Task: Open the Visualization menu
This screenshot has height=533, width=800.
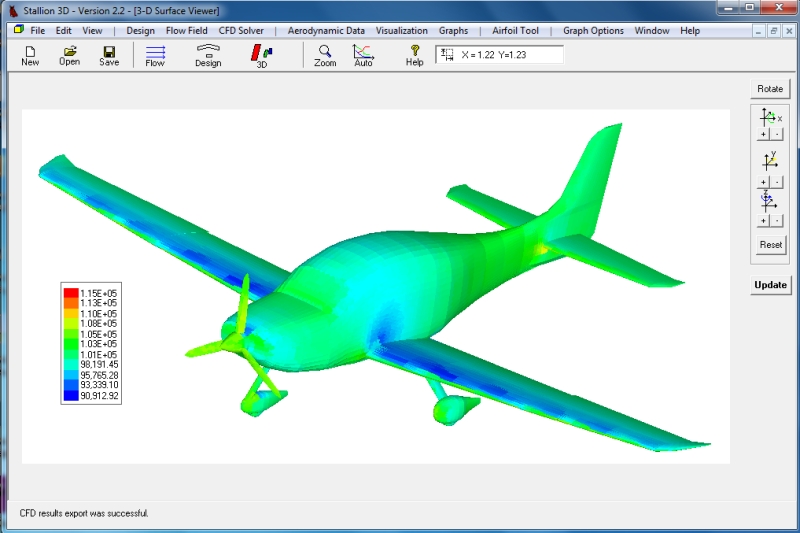Action: click(x=401, y=31)
